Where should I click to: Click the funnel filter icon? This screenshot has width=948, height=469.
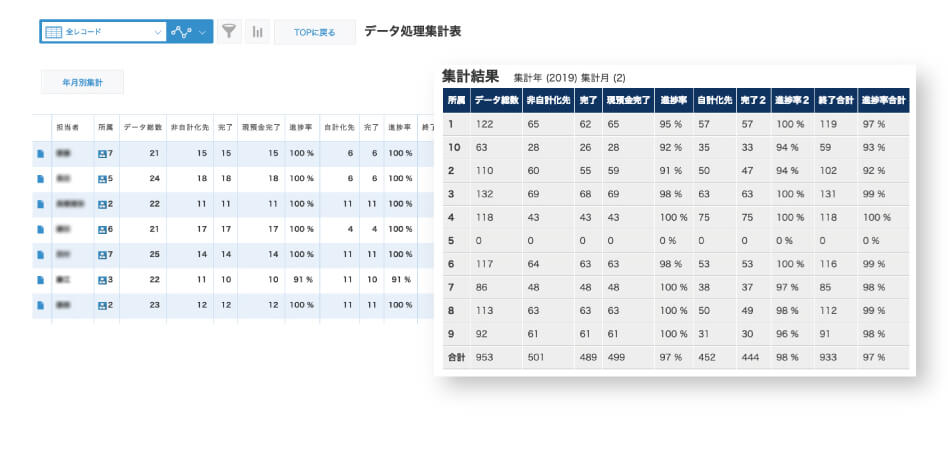tap(229, 31)
